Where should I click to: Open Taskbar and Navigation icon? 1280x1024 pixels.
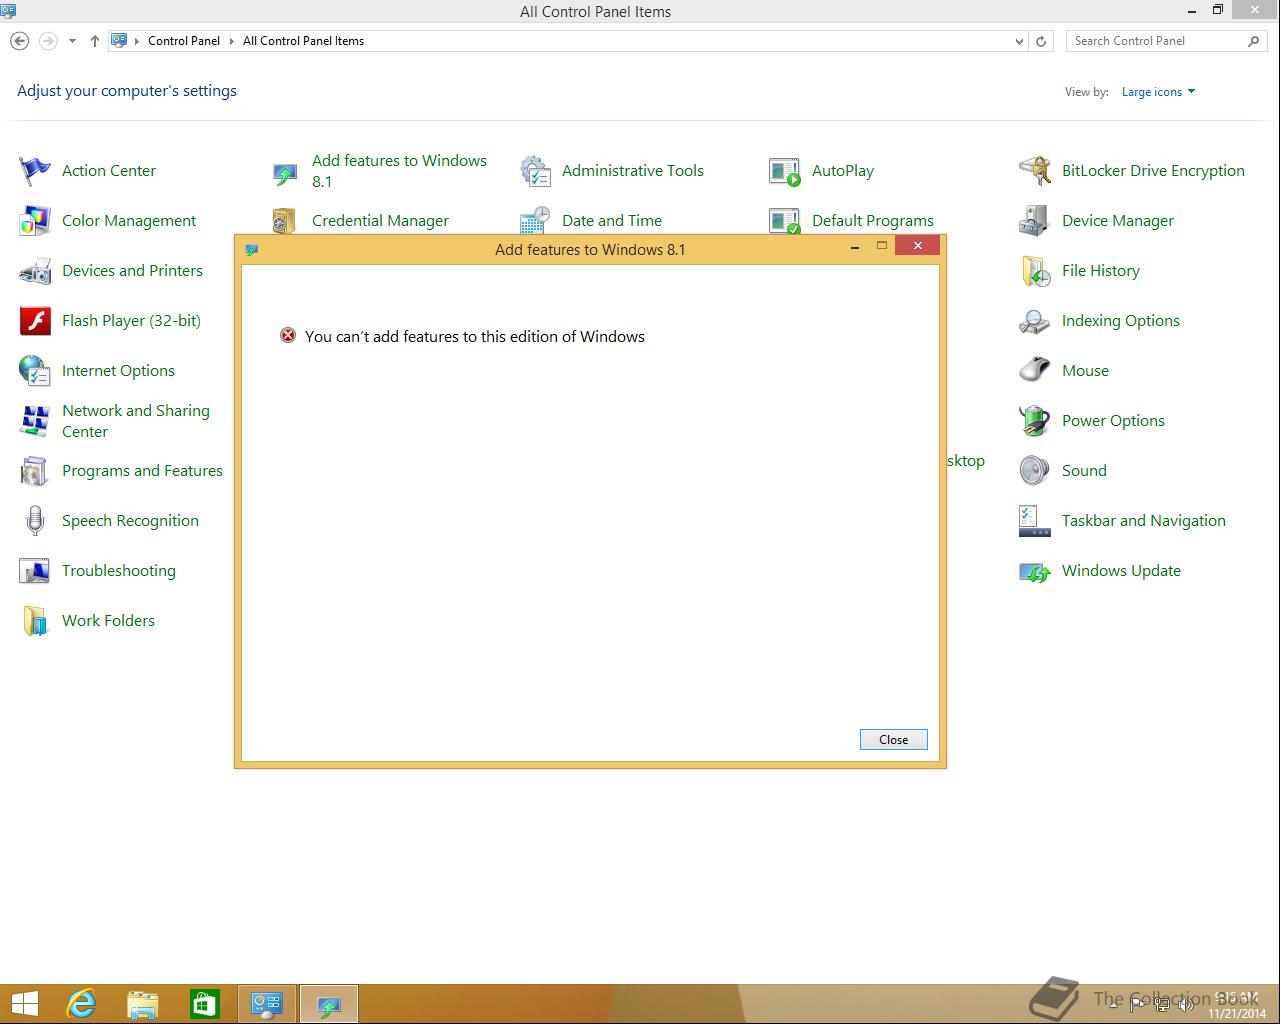pos(1035,521)
